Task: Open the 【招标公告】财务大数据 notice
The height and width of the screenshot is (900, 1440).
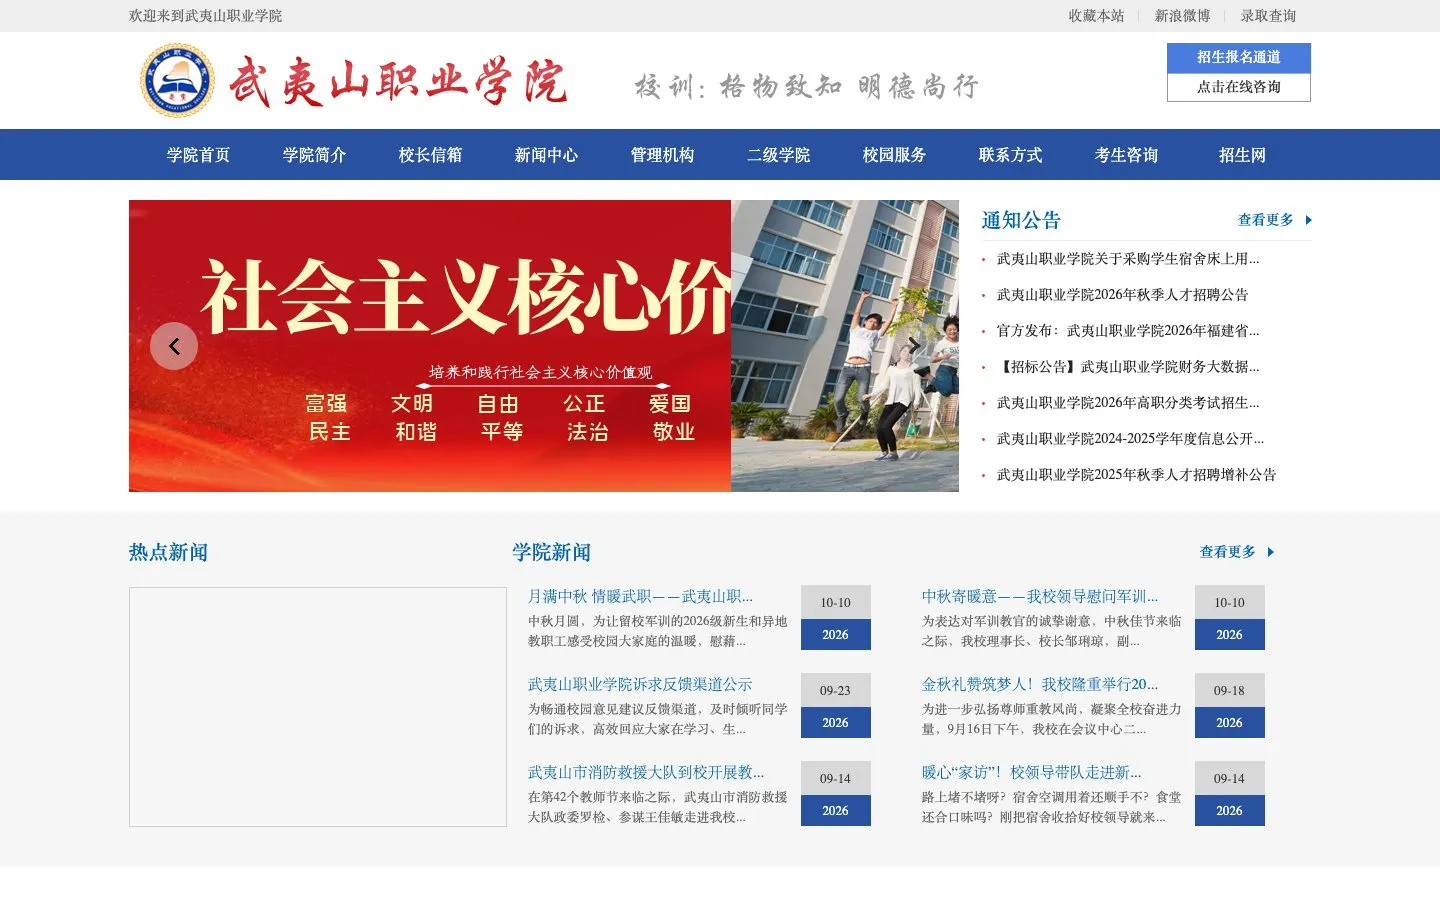Action: pos(1128,367)
